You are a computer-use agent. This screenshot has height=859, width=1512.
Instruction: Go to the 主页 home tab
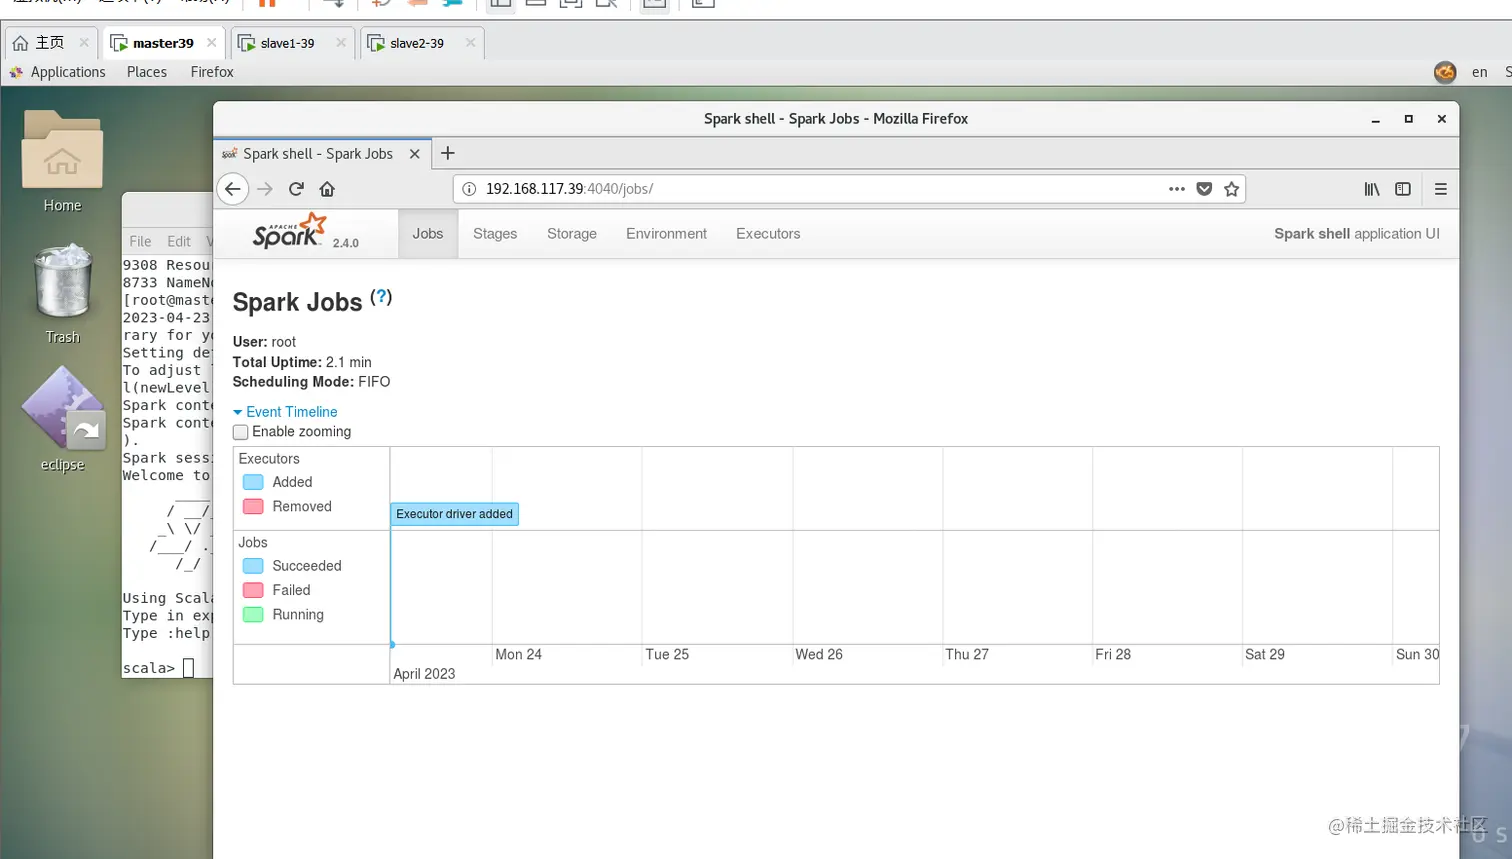pos(50,43)
